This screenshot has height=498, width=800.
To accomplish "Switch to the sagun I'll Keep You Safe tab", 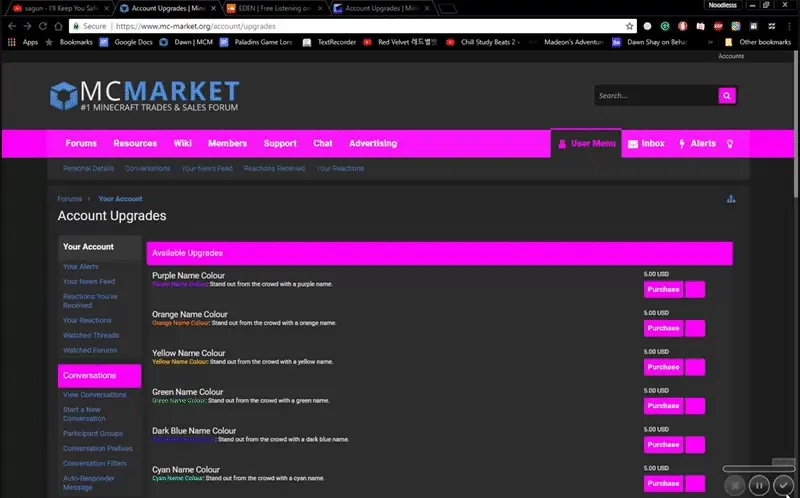I will click(x=60, y=8).
